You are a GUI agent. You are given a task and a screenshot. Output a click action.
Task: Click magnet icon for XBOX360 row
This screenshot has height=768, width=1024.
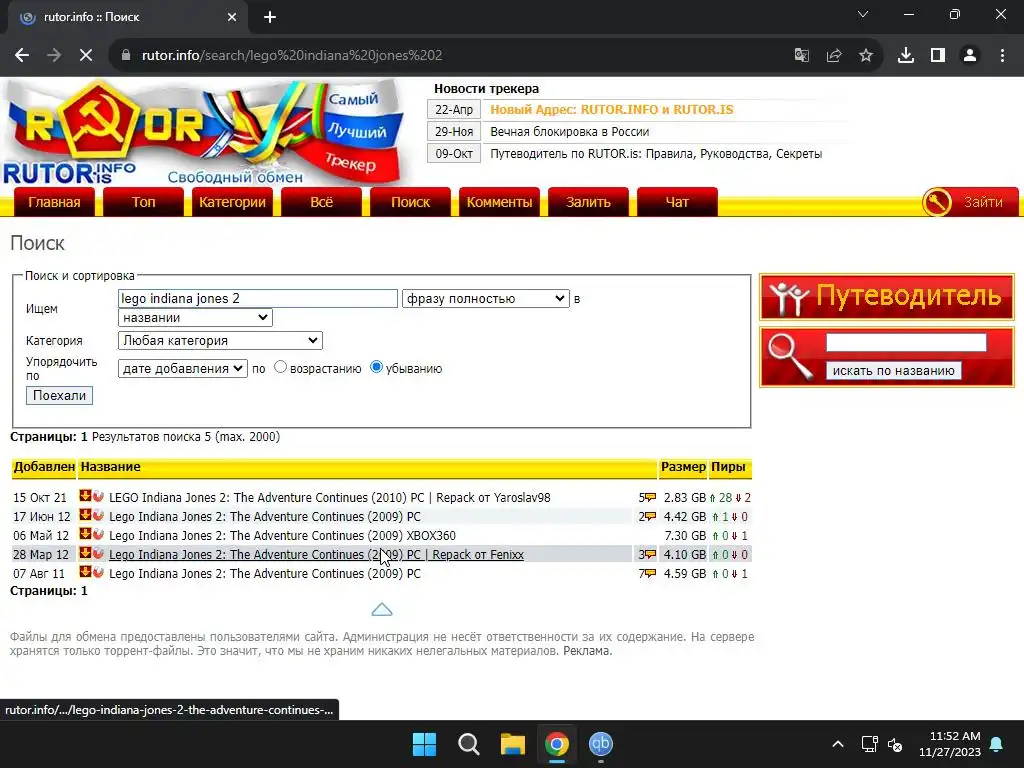click(x=98, y=534)
